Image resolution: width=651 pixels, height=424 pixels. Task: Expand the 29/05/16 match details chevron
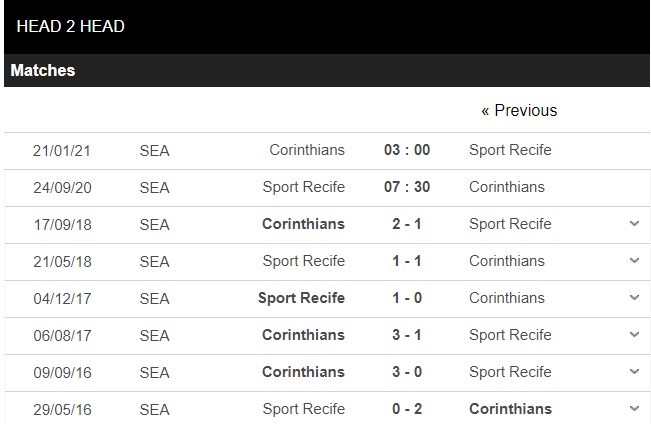click(x=634, y=409)
